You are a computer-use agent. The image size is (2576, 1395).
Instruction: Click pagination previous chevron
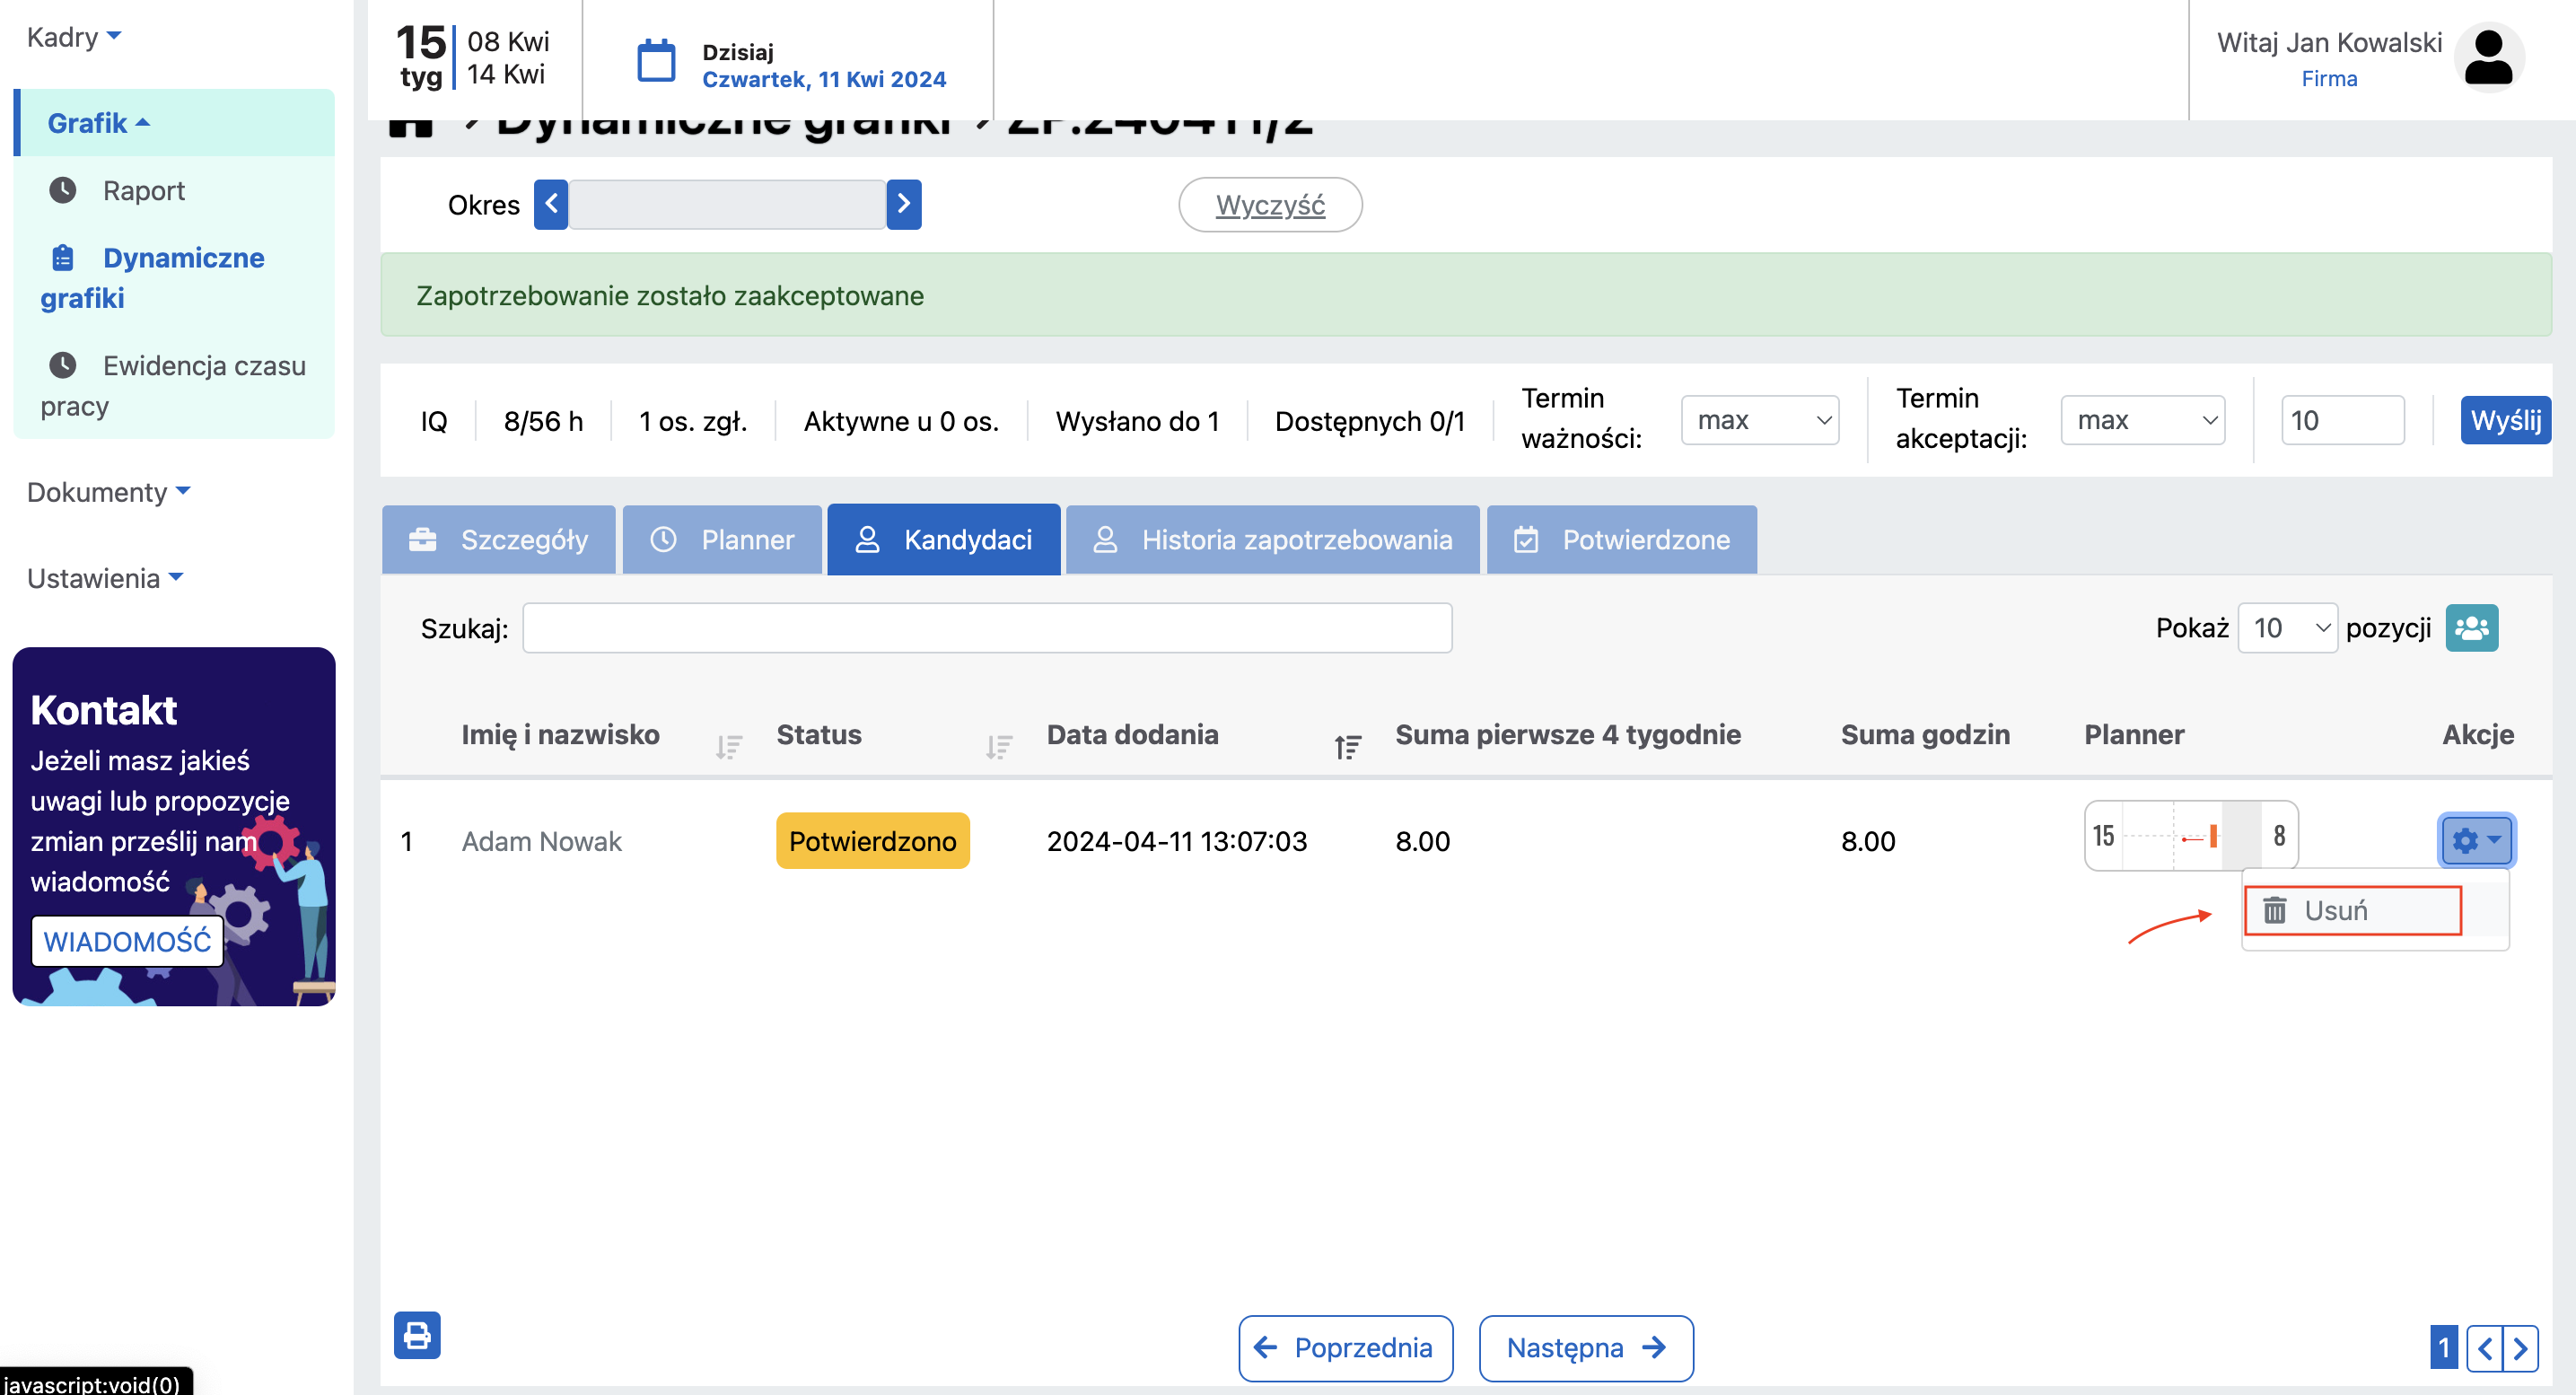pos(2484,1347)
